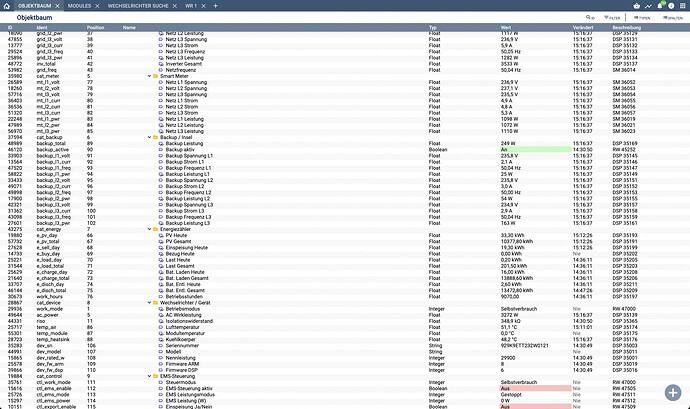Collapse the Smart Meter category
690x409 pixels.
(x=149, y=76)
